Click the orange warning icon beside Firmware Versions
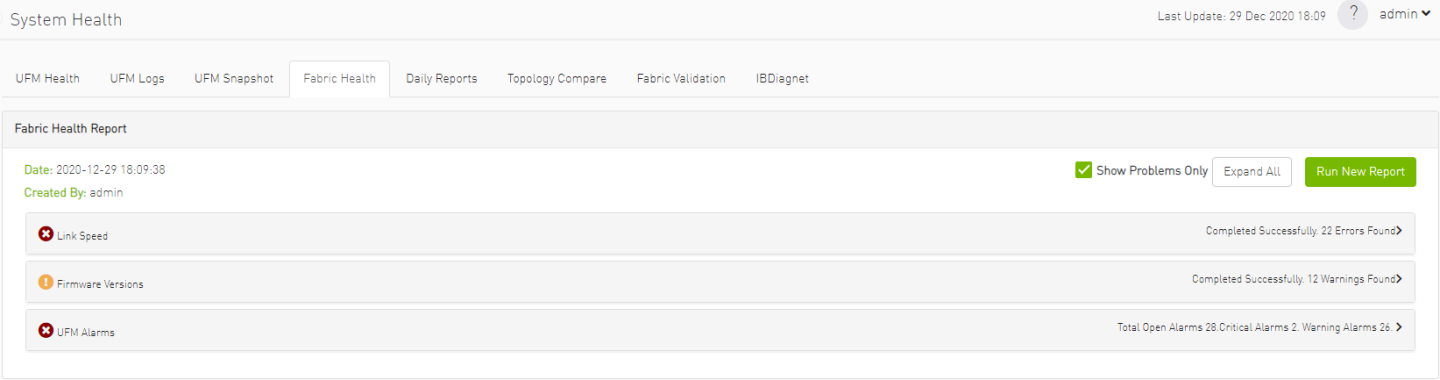Image resolution: width=1440 pixels, height=380 pixels. pyautogui.click(x=46, y=282)
